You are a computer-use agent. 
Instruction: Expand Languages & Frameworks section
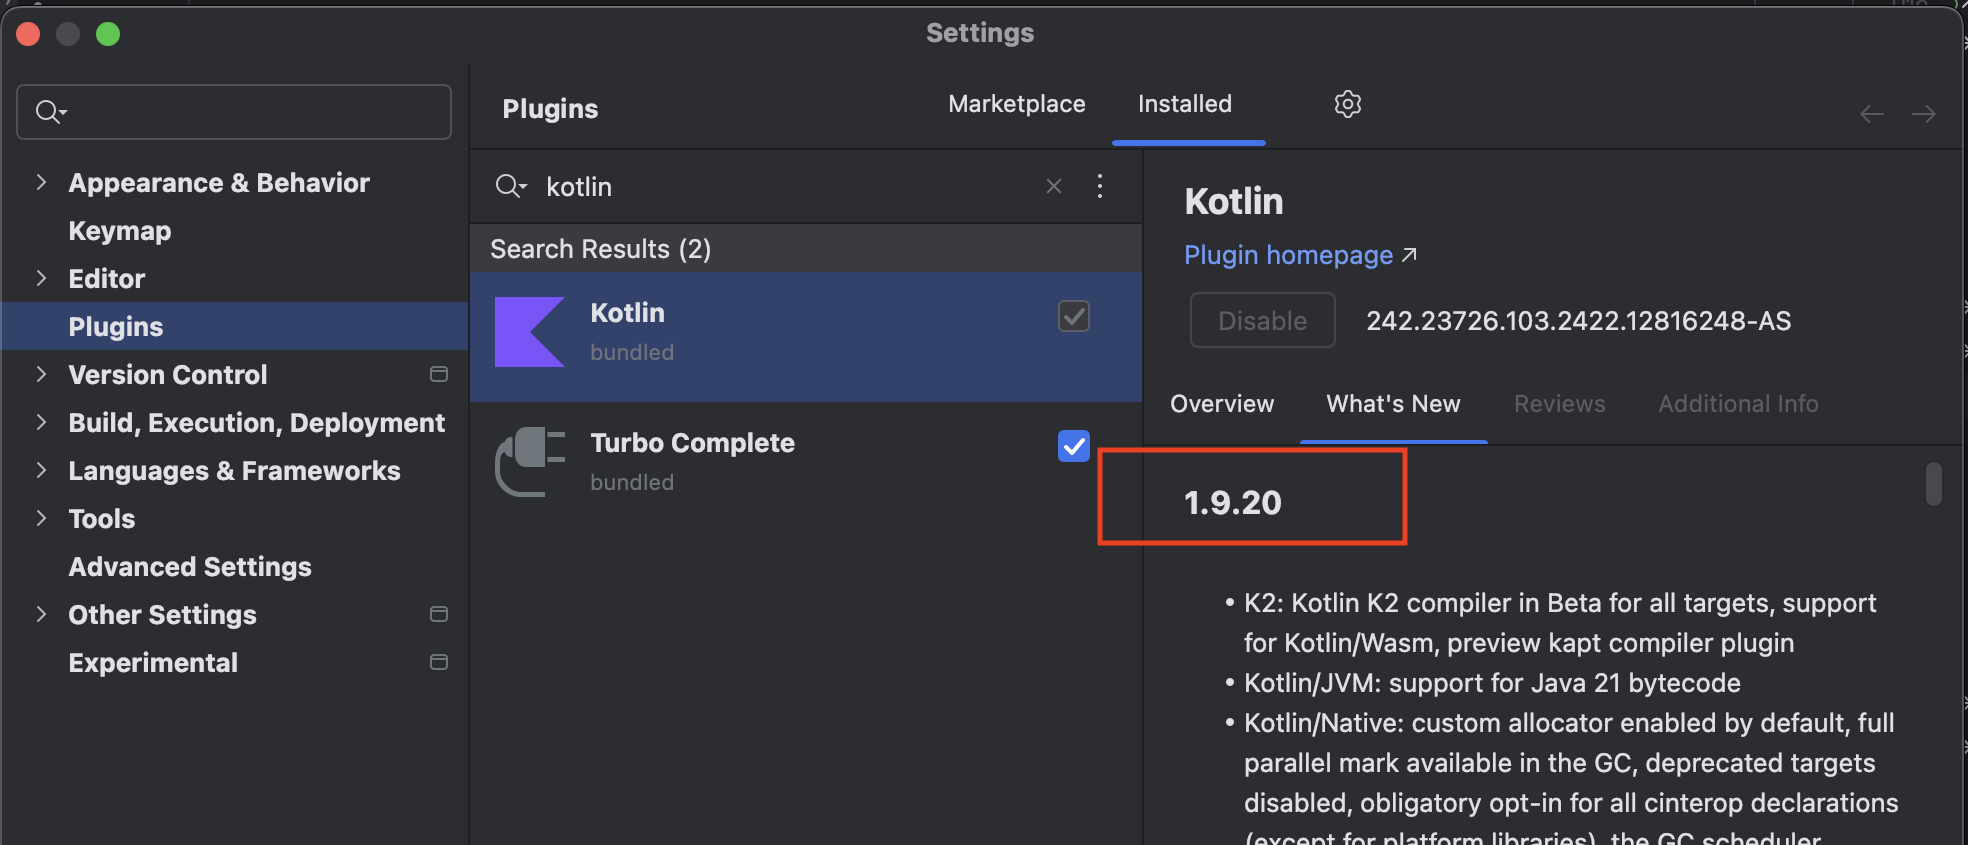(41, 470)
